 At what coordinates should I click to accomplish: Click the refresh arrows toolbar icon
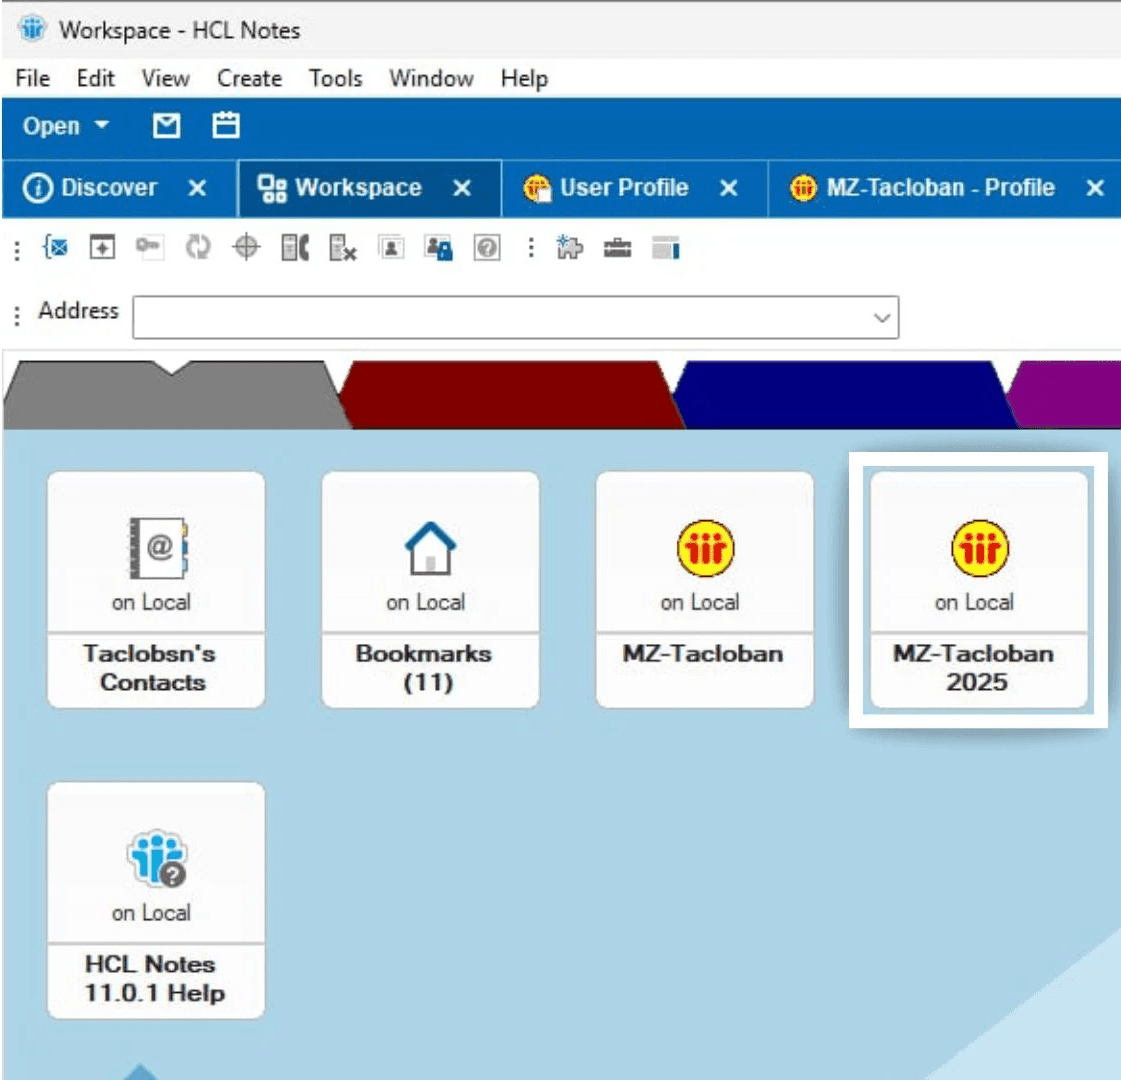click(x=198, y=247)
